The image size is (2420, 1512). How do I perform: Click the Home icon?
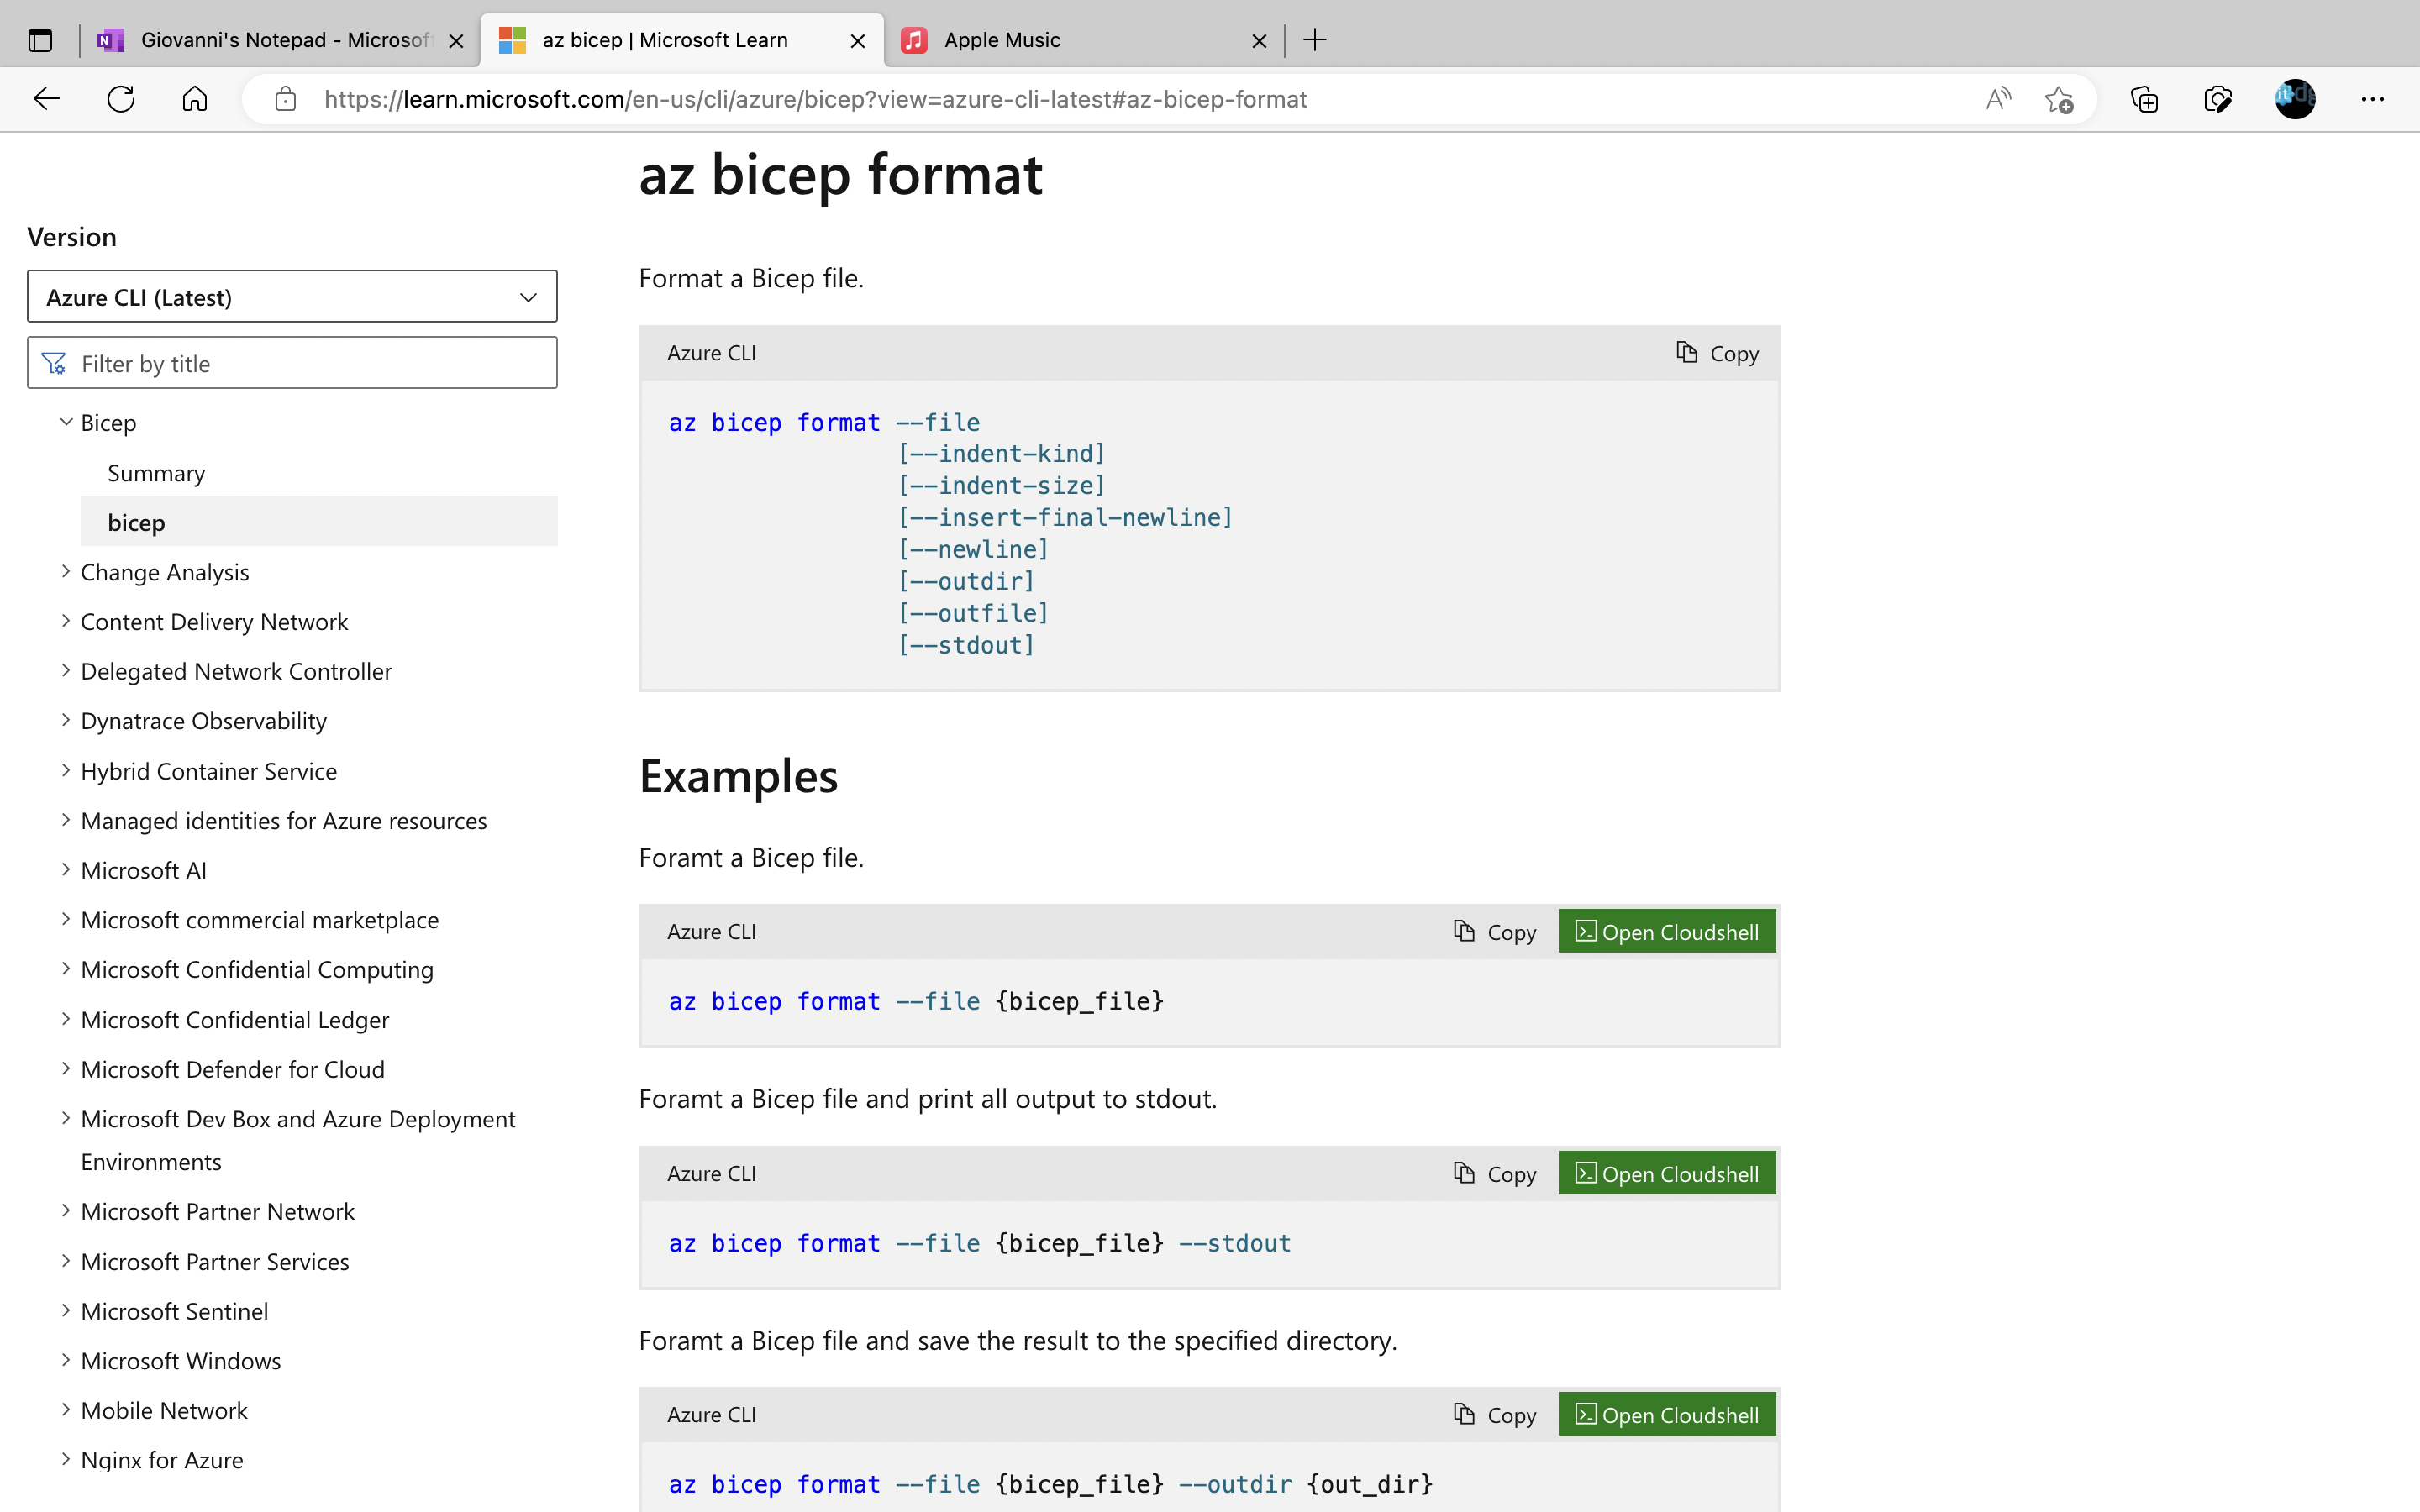pos(195,99)
